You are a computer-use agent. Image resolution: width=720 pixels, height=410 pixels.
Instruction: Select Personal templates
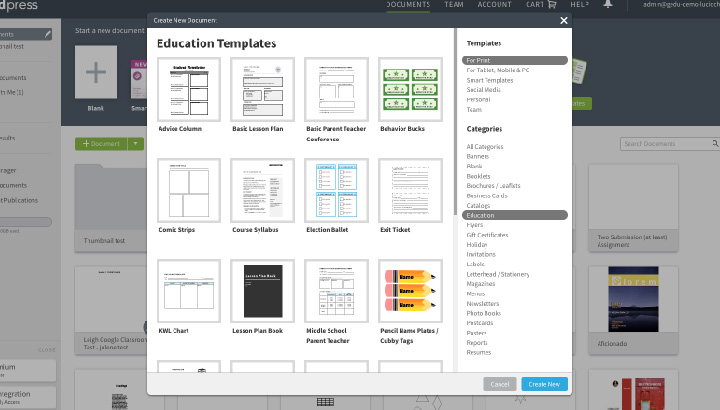[478, 100]
